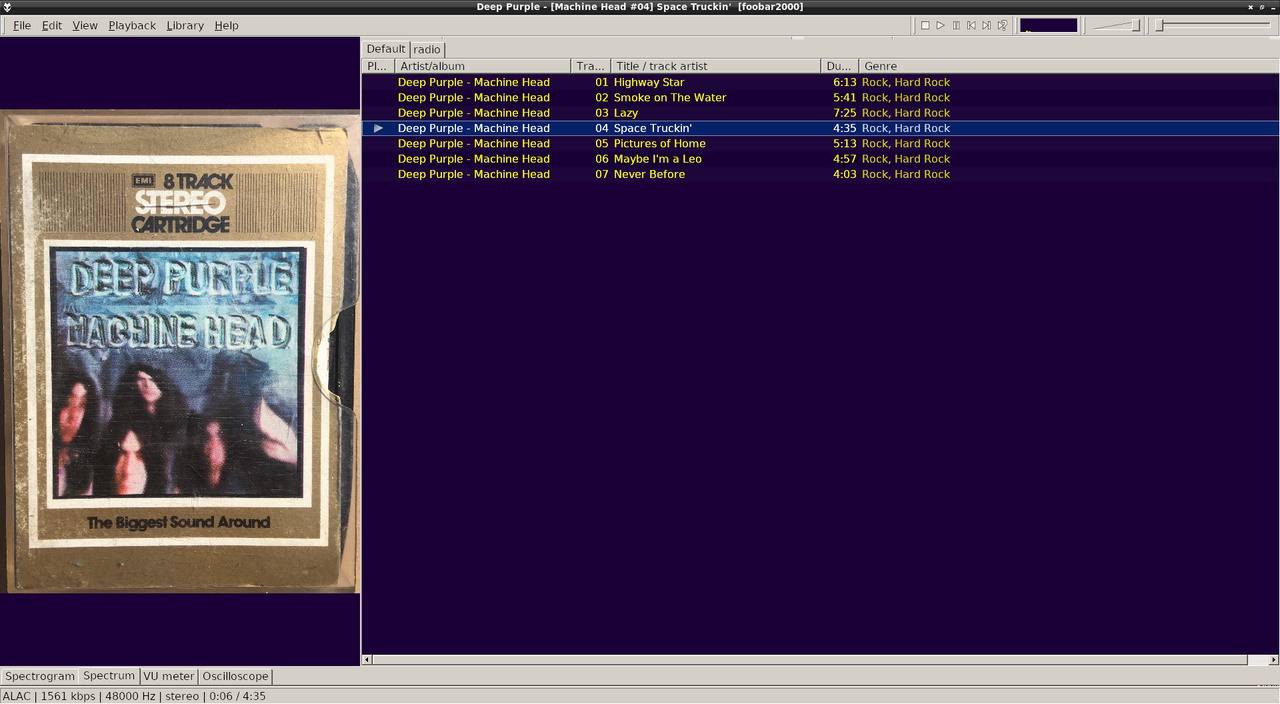Select track Highway Star
This screenshot has height=704, width=1280.
tap(820, 82)
